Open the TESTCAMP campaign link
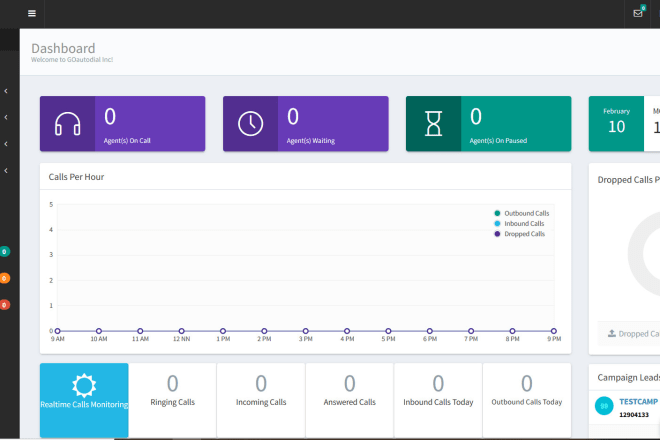The image size is (660, 440). pyautogui.click(x=638, y=402)
